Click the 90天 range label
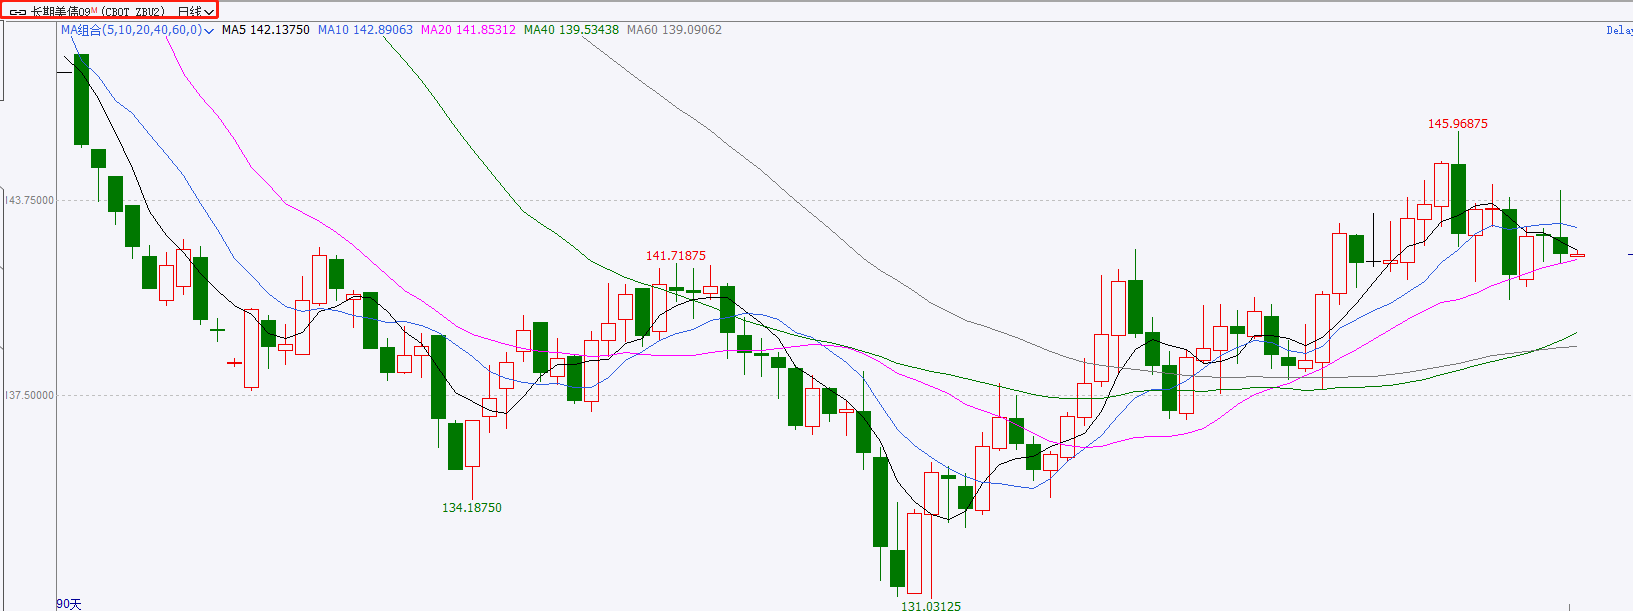 69,604
